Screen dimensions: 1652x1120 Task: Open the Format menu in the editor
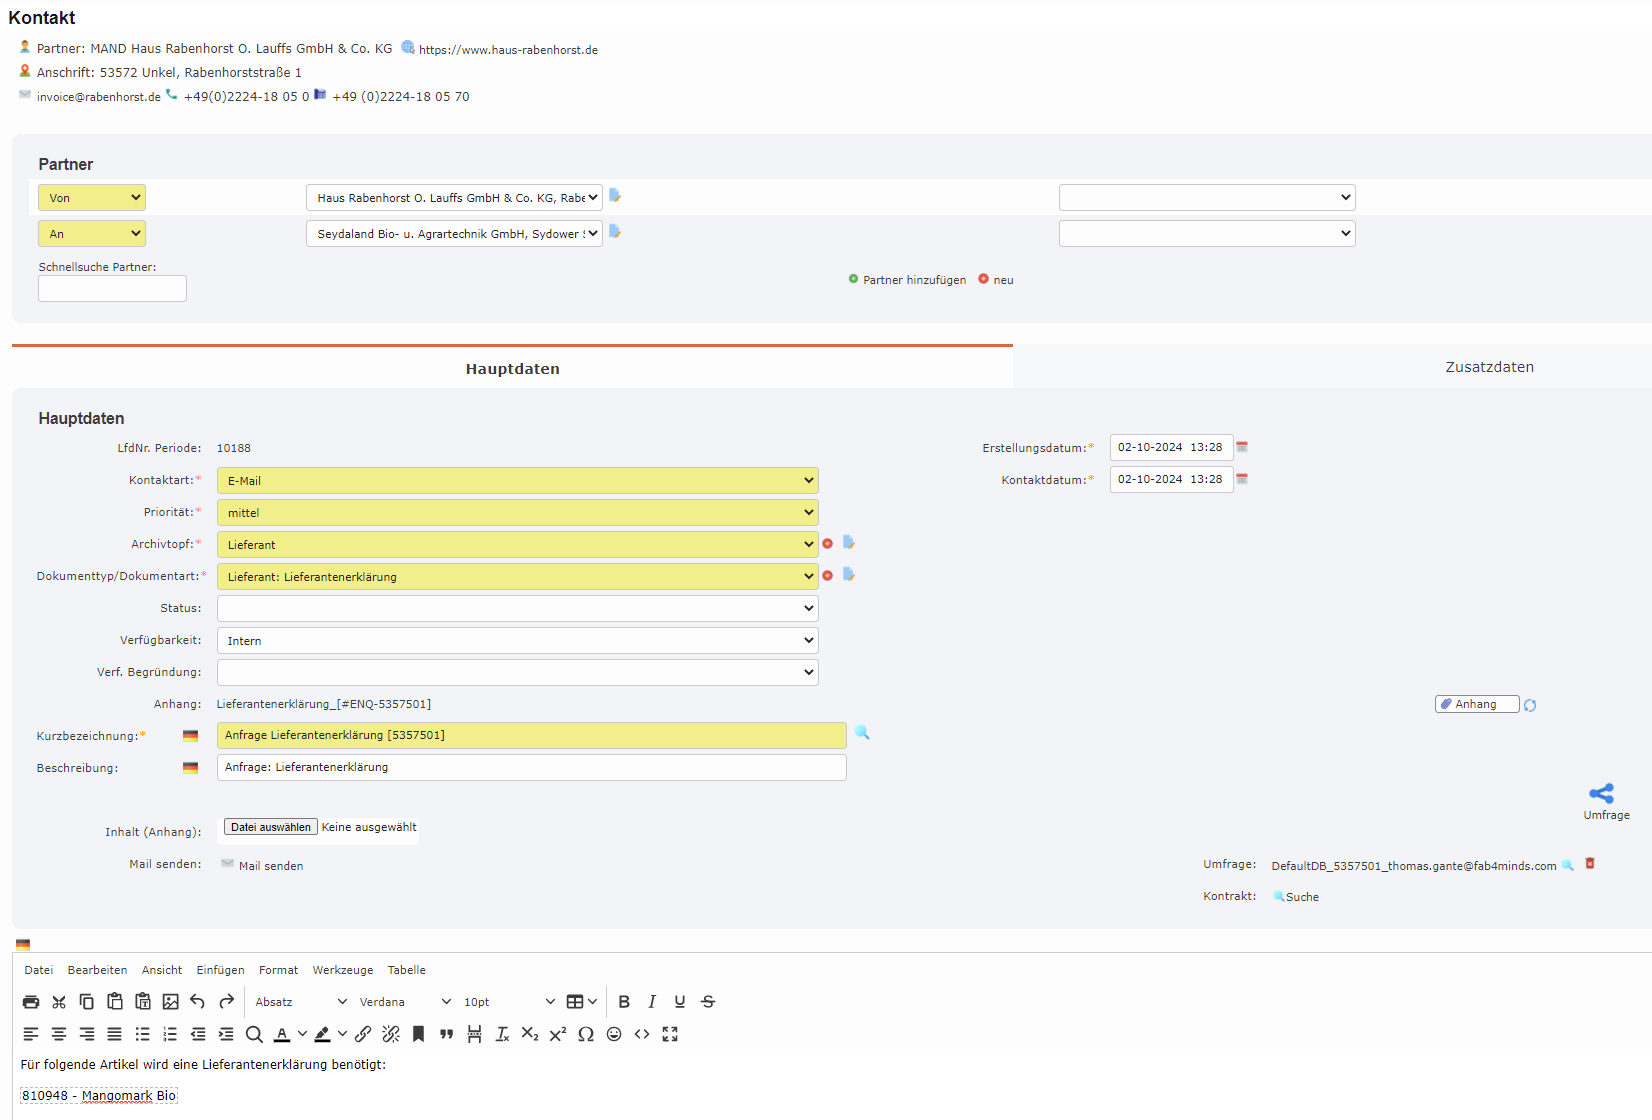coord(278,969)
